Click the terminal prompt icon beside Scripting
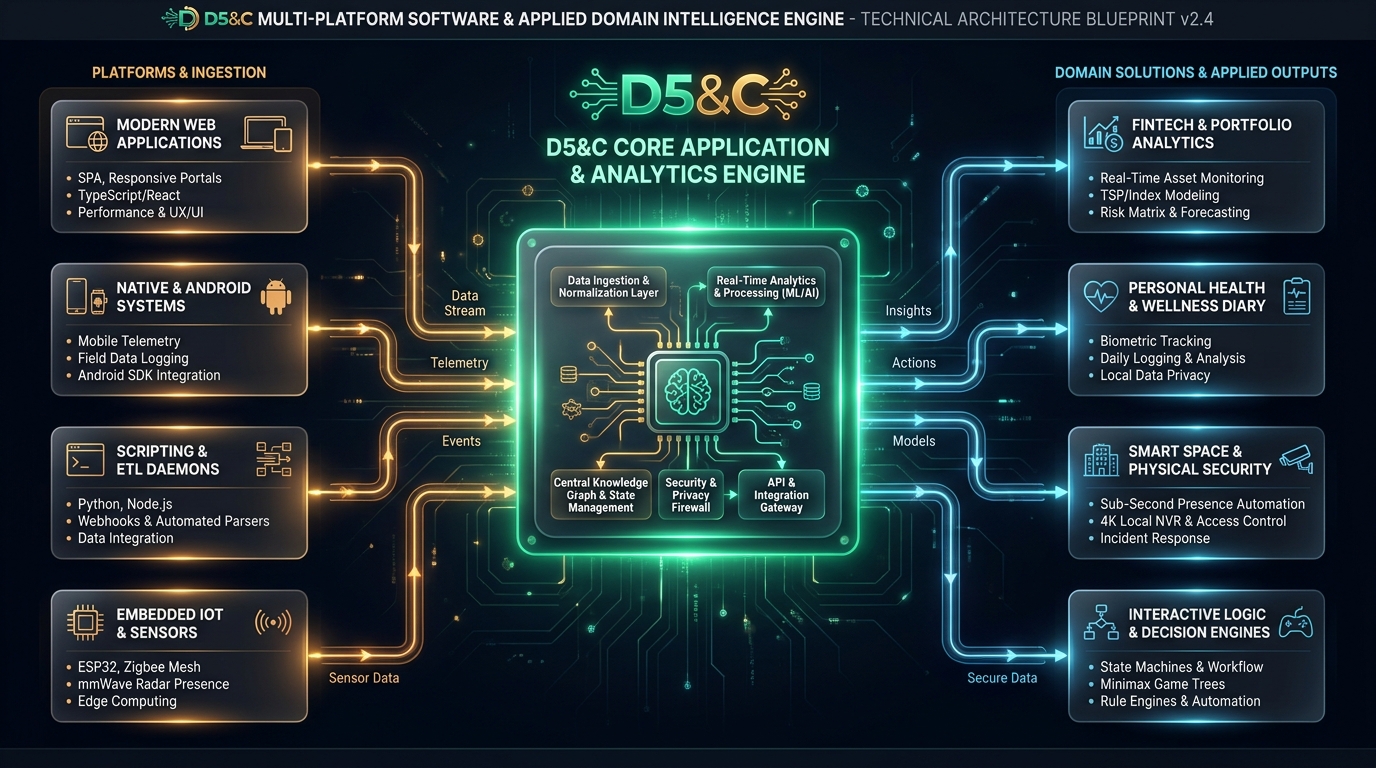 [x=86, y=459]
